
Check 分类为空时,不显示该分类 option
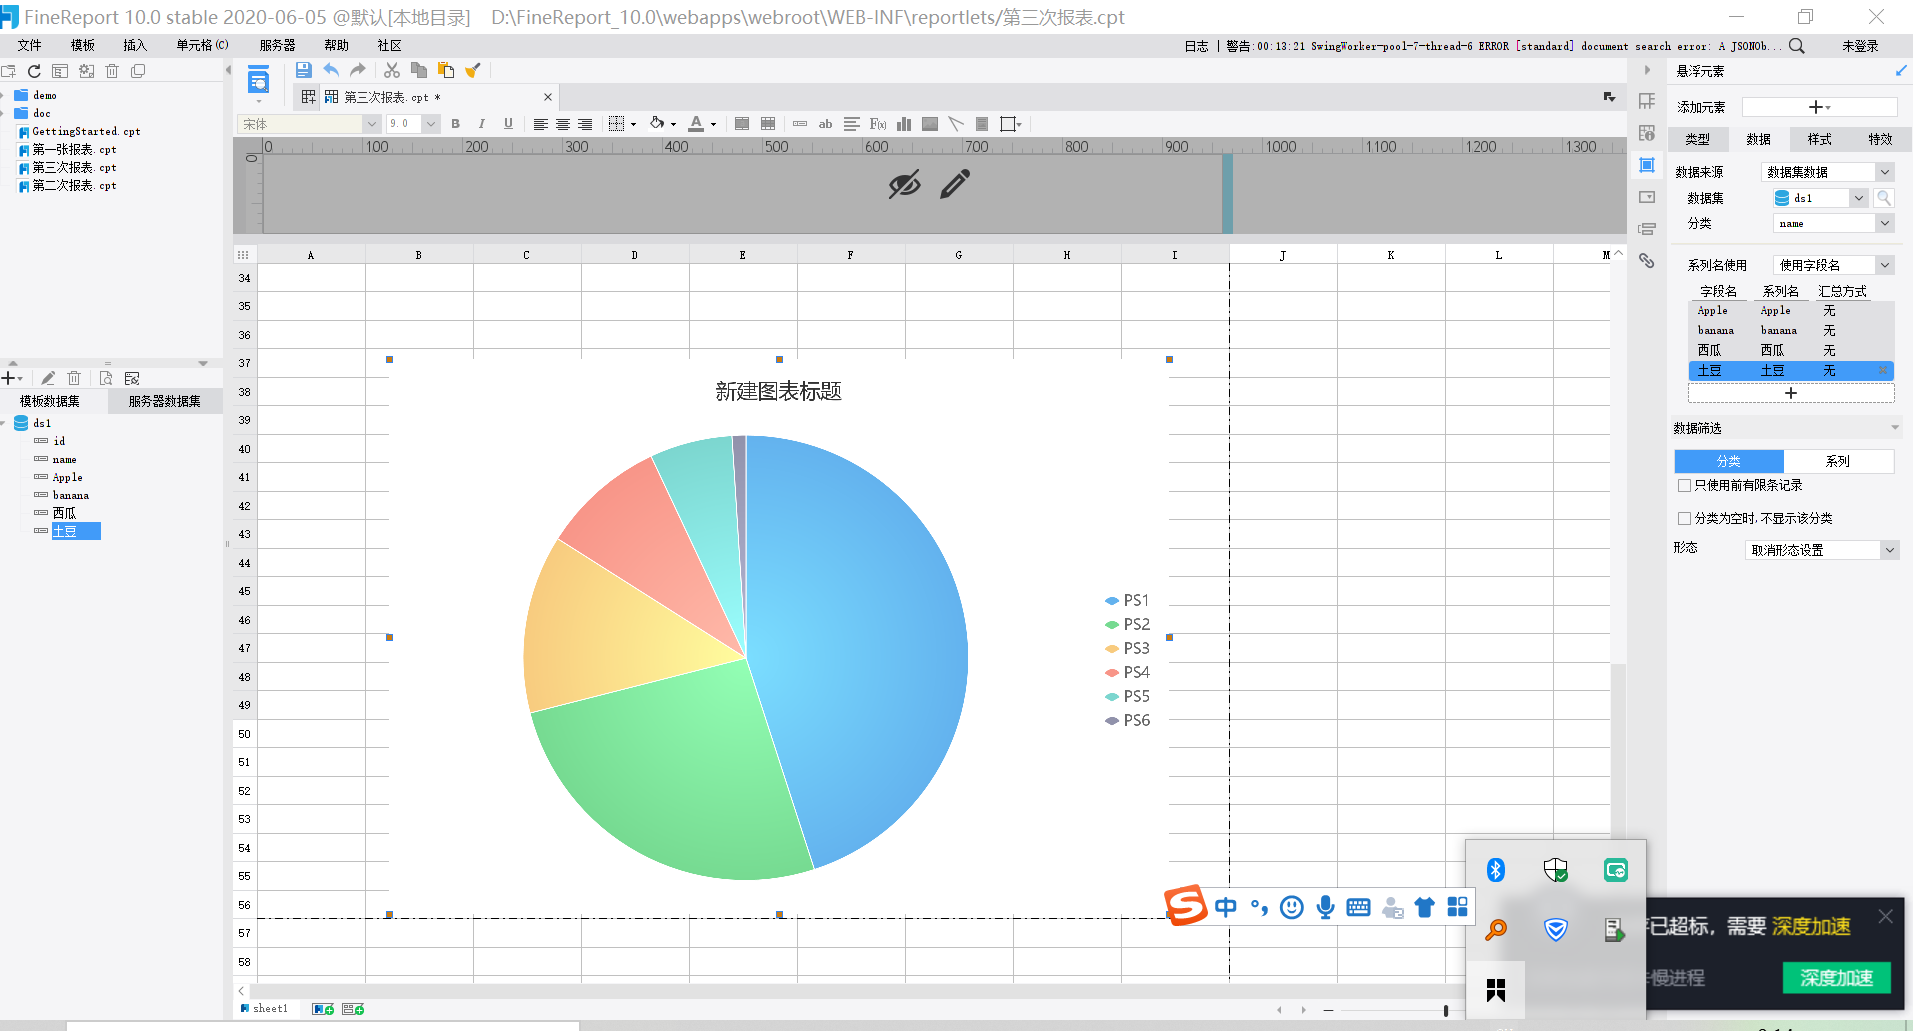(1685, 518)
